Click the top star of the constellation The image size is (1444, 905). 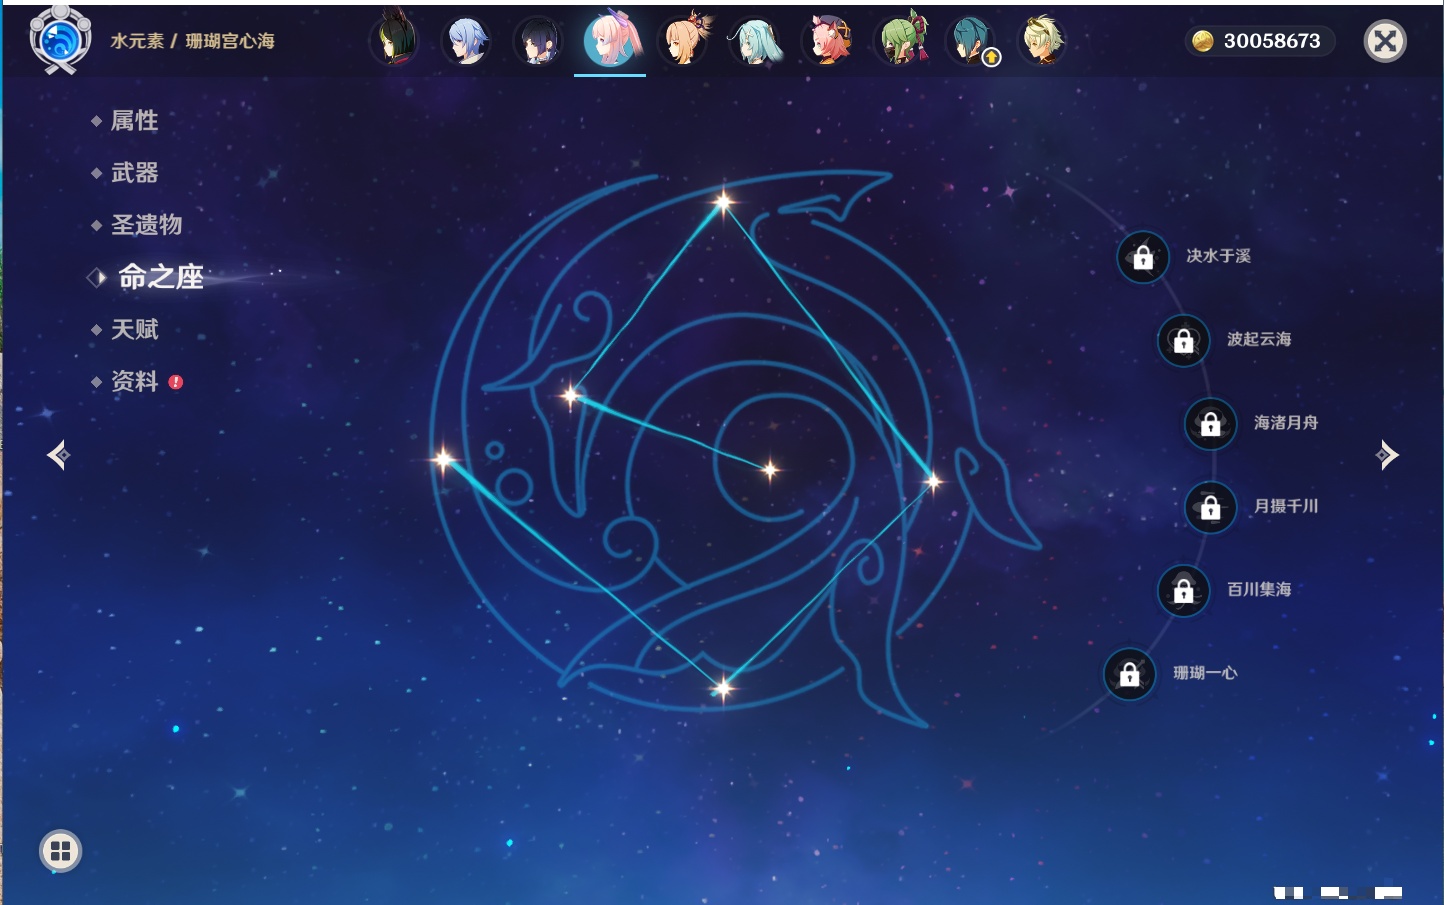[x=723, y=202]
